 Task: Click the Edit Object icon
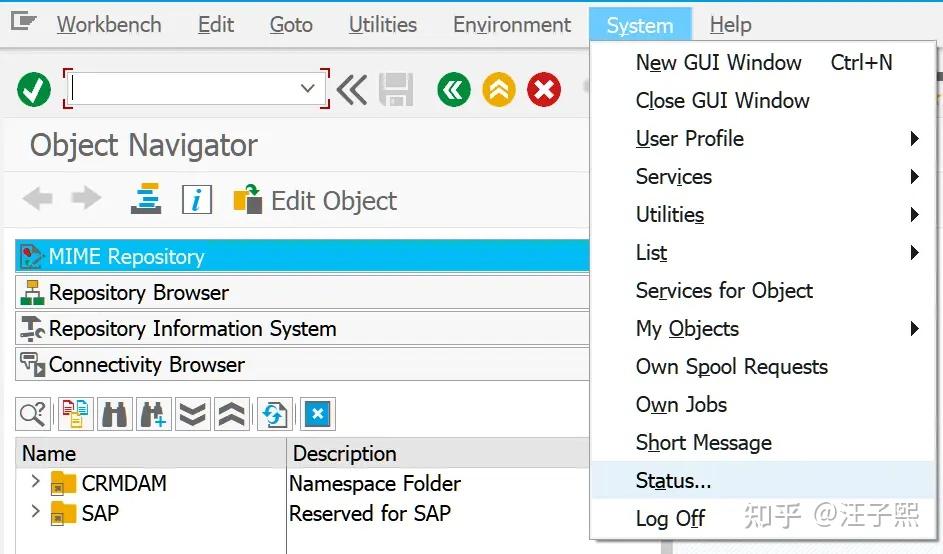(248, 199)
